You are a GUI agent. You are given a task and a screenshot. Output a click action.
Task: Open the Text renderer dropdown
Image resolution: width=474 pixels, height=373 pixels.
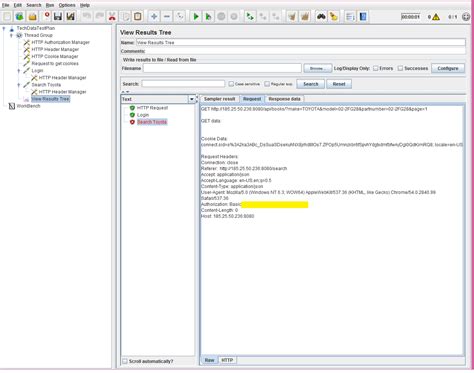tap(192, 99)
